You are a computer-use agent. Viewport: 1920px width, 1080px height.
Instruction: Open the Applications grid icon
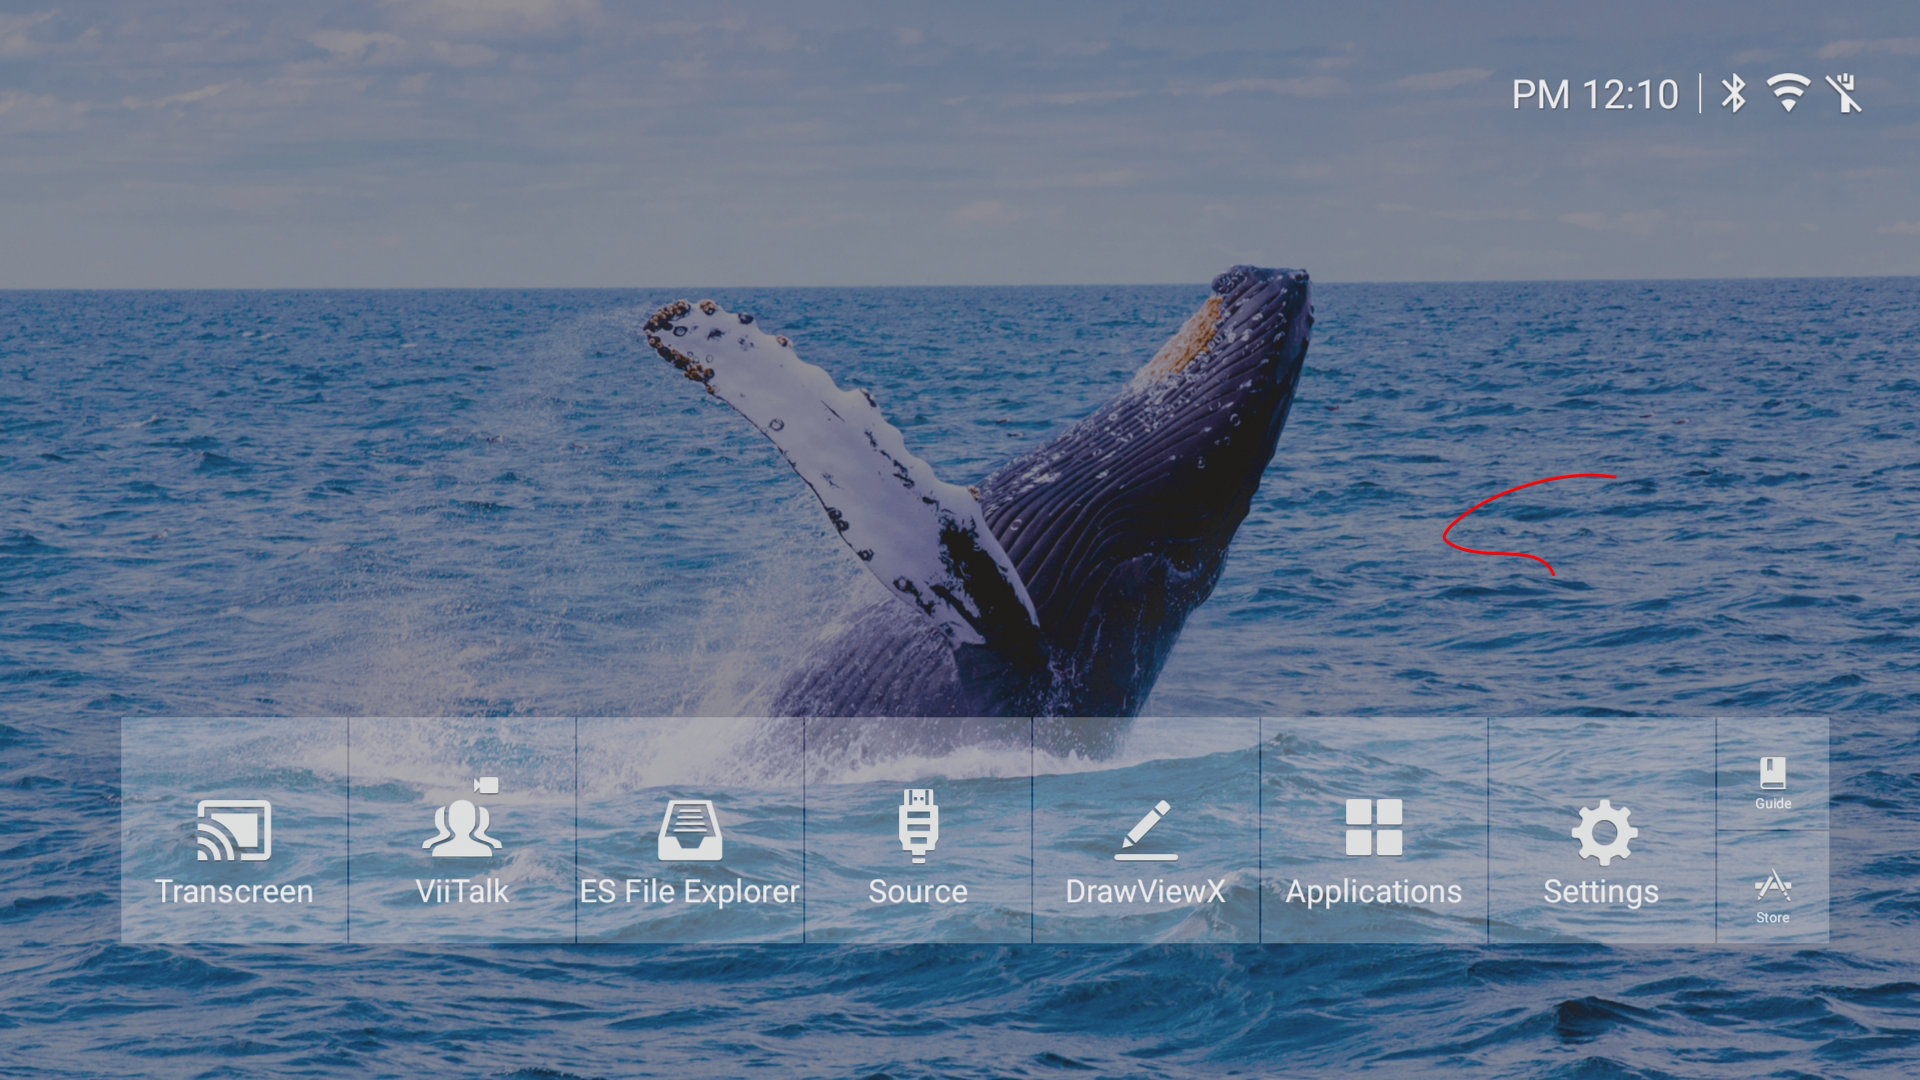tap(1373, 828)
